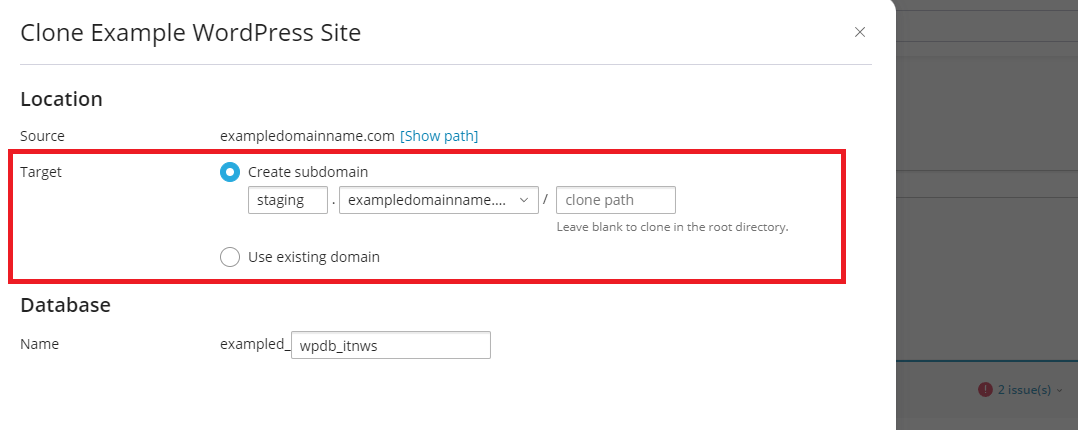Click the red issues warning icon

coord(985,390)
